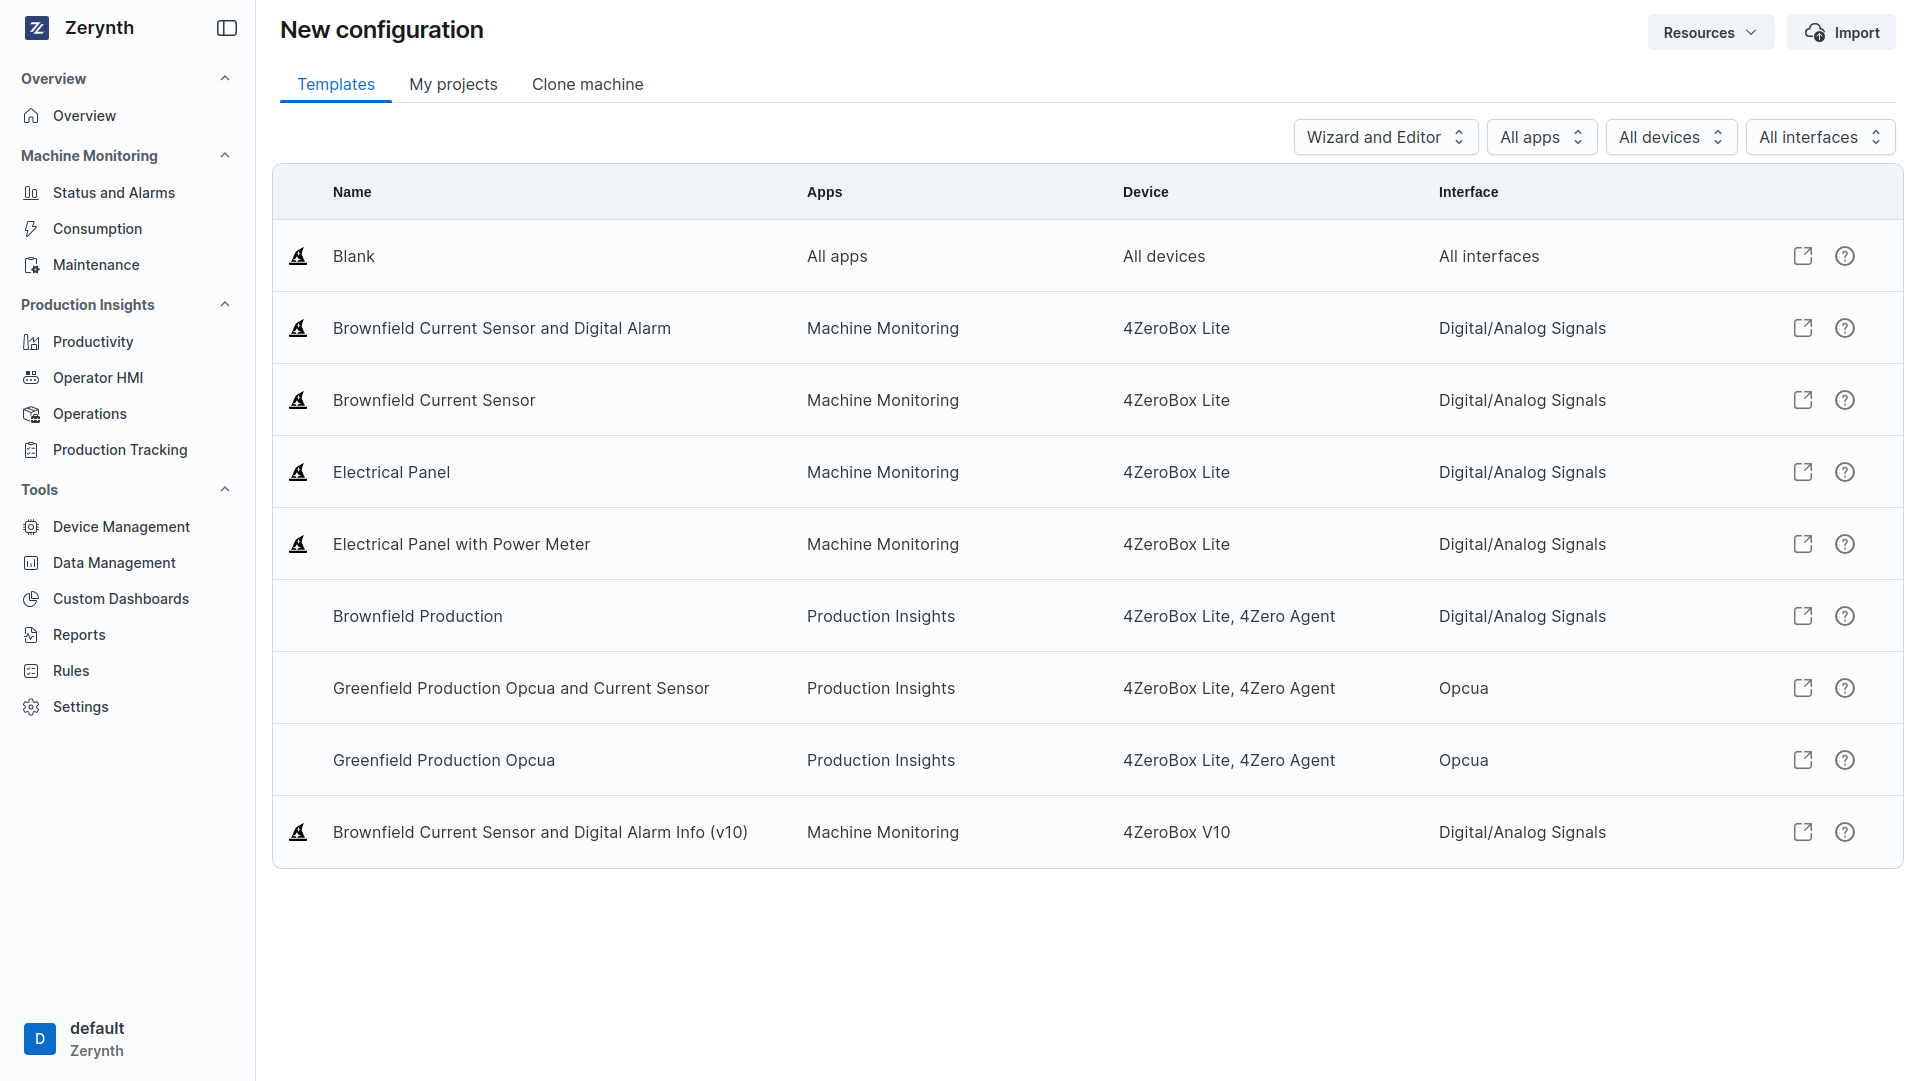
Task: Expand the Resources dropdown
Action: pos(1710,32)
